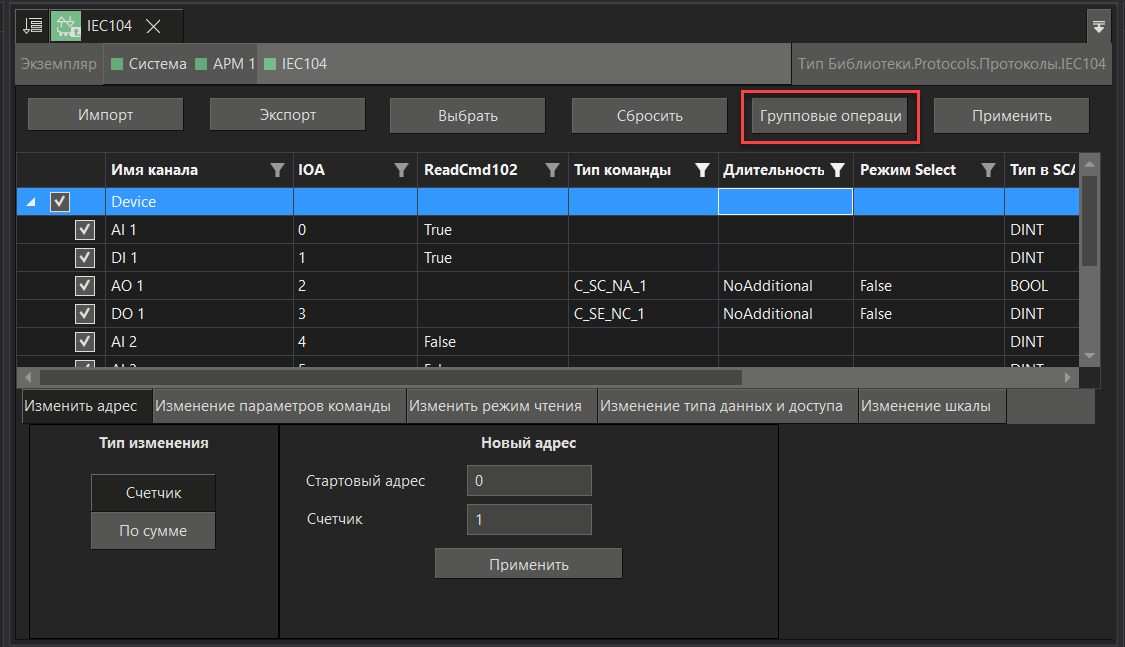Click the Стартовый адрес input field
Screen dimensions: 1125x647
(529, 481)
